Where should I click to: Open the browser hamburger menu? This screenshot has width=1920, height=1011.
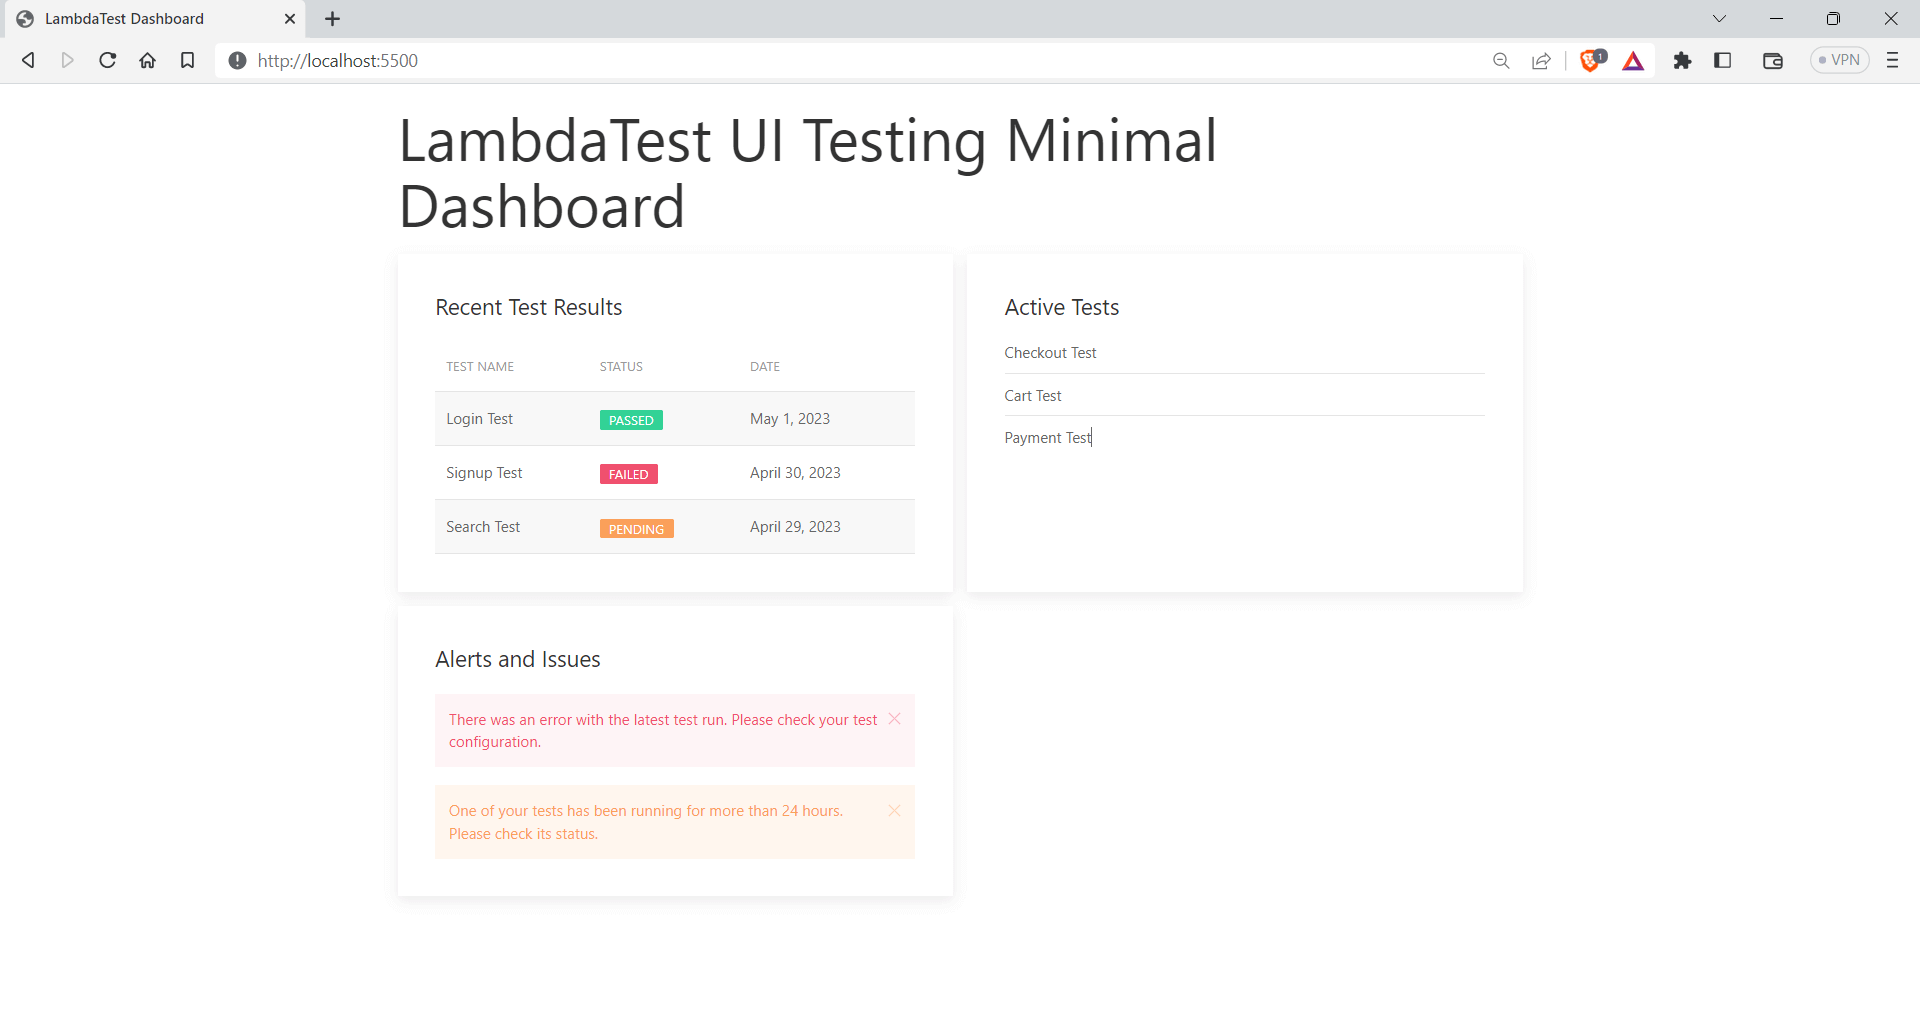[x=1892, y=61]
